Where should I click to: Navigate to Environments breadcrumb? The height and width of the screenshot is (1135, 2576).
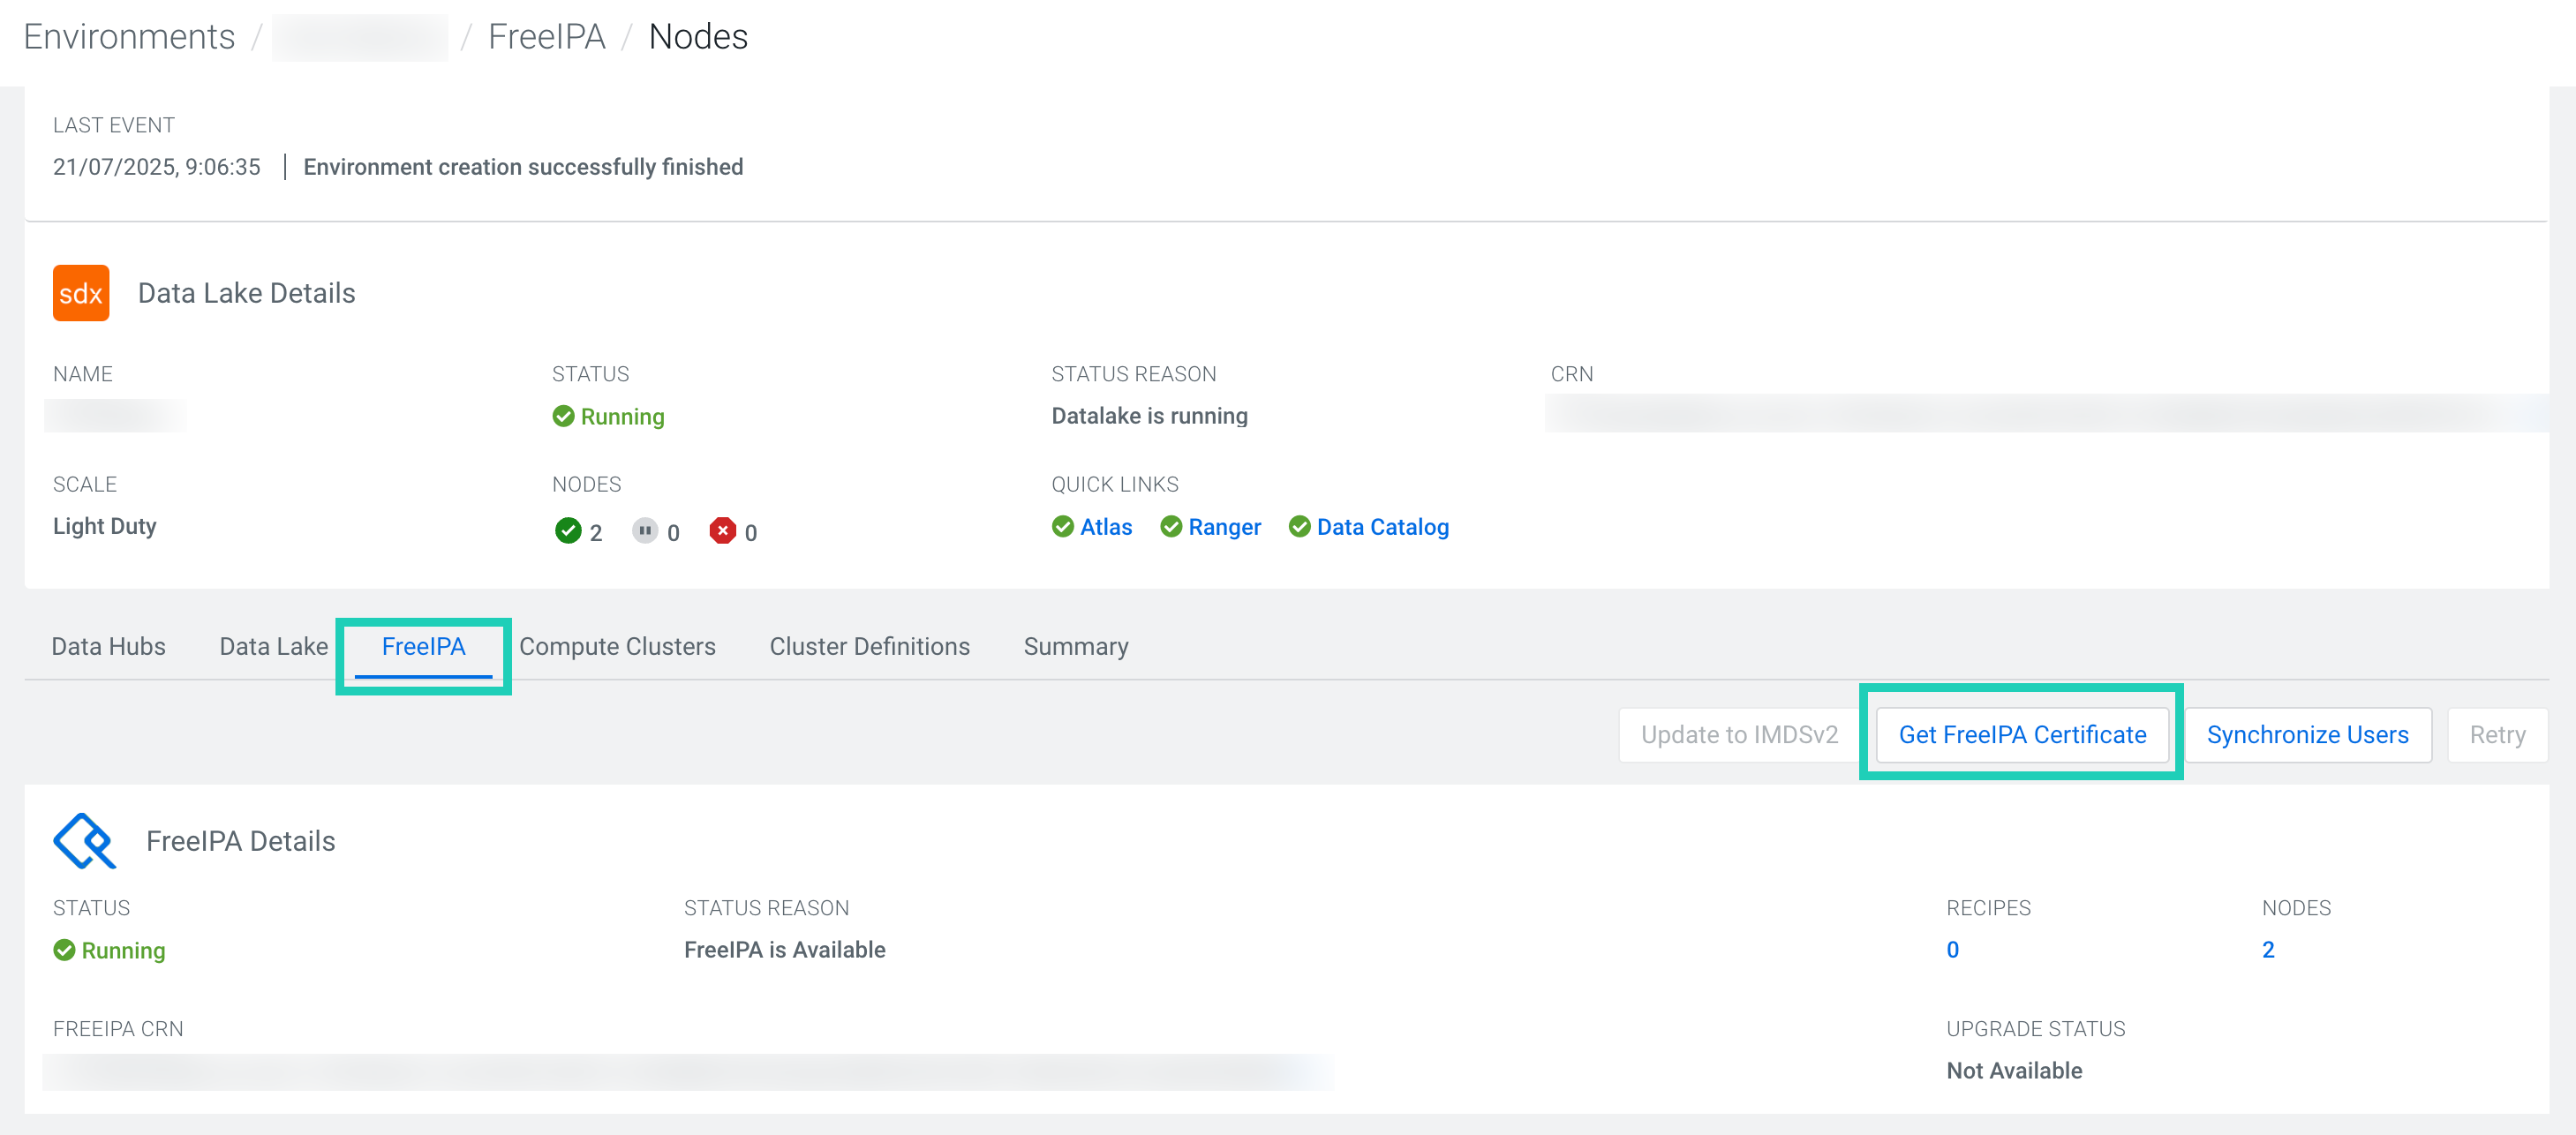pyautogui.click(x=129, y=37)
